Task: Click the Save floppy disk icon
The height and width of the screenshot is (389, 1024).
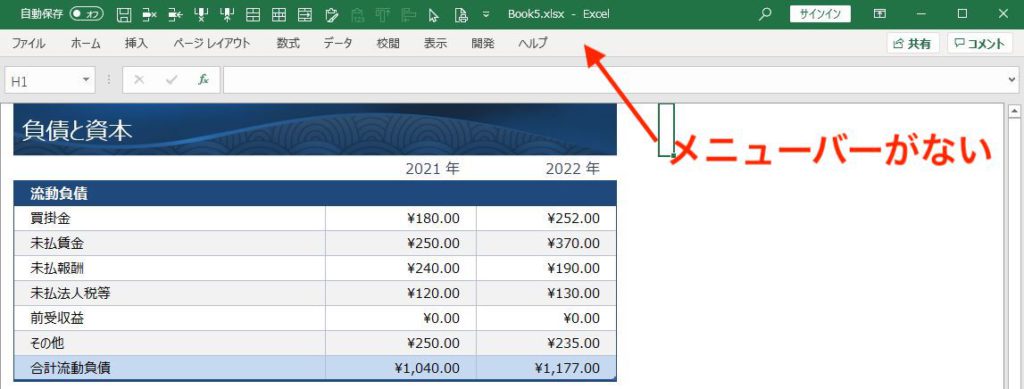Action: tap(124, 14)
